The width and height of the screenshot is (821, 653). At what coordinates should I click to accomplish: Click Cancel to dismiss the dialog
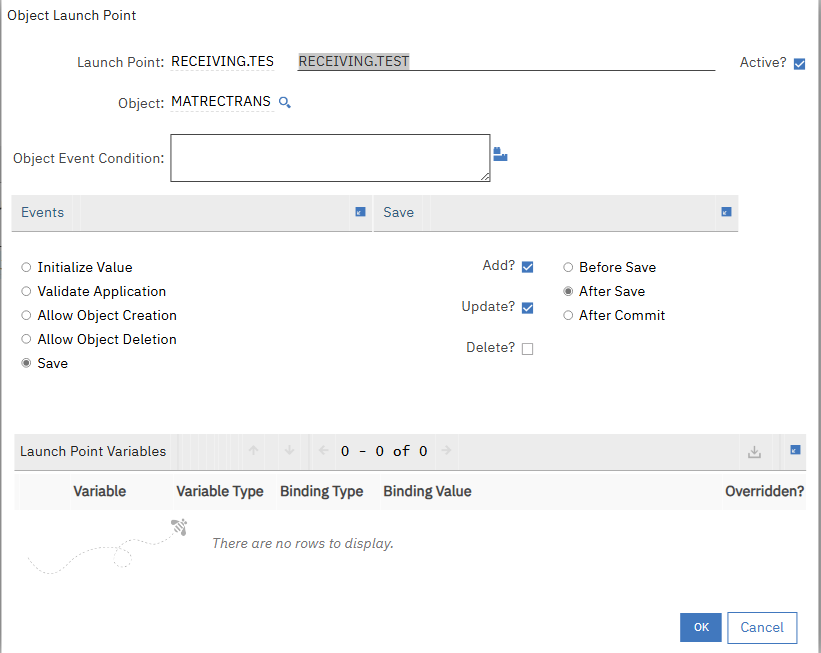pos(762,627)
